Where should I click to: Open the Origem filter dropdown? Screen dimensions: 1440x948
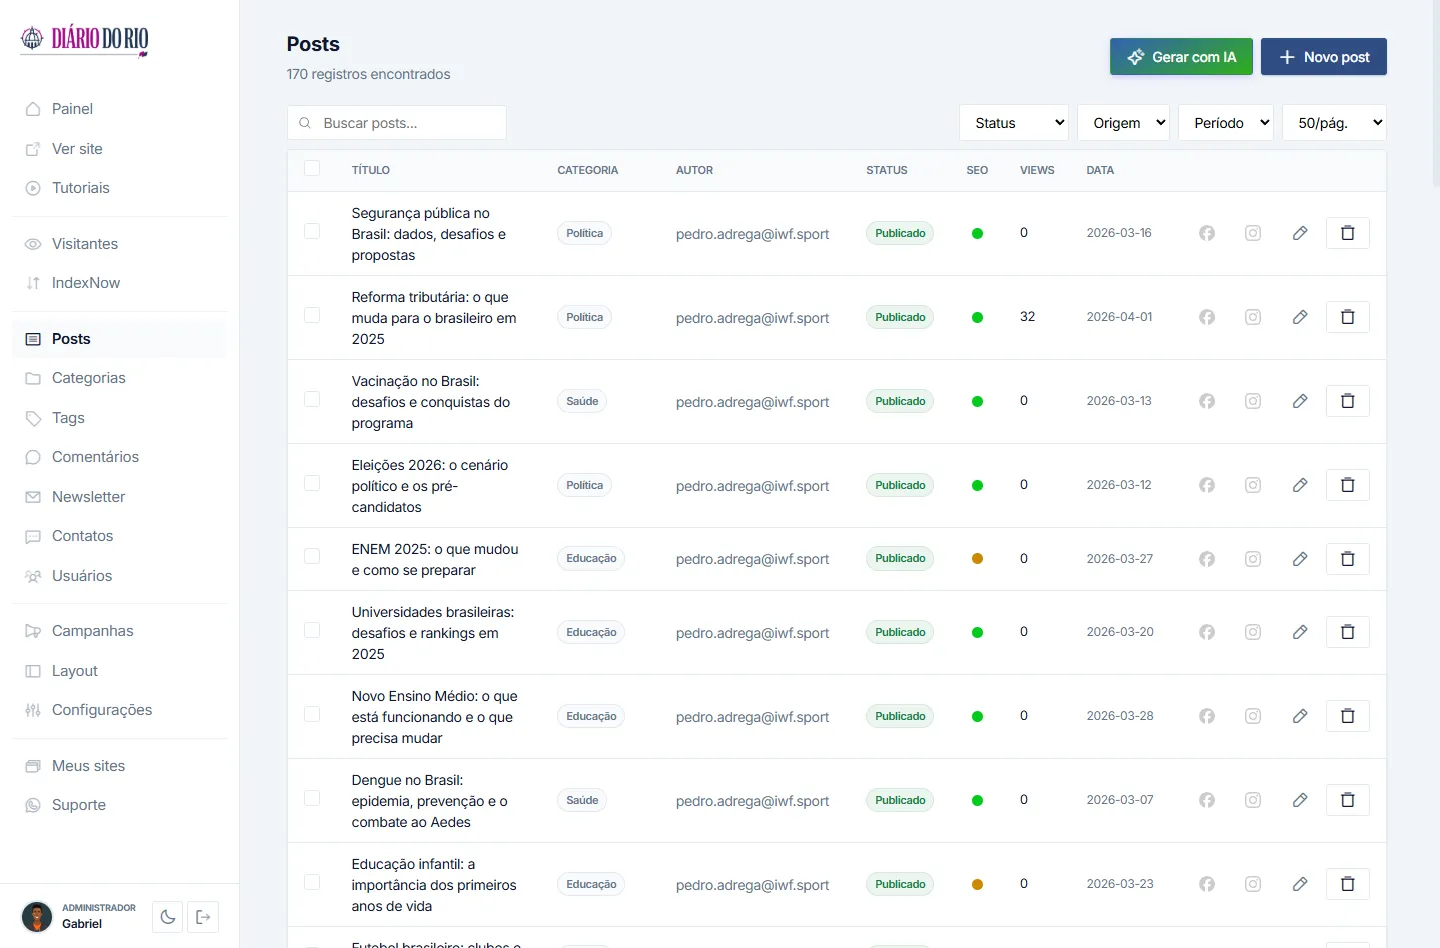coord(1124,123)
